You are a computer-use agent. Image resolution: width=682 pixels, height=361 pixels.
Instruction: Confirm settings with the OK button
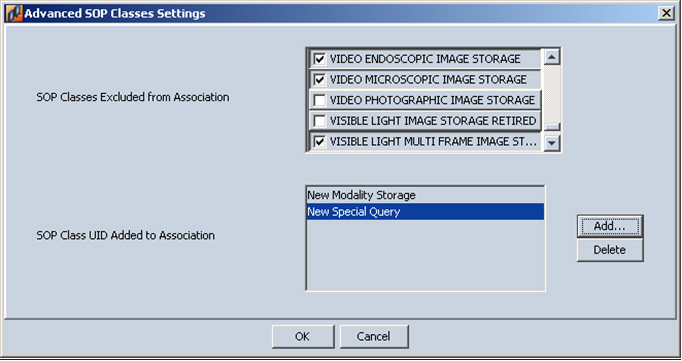point(303,337)
